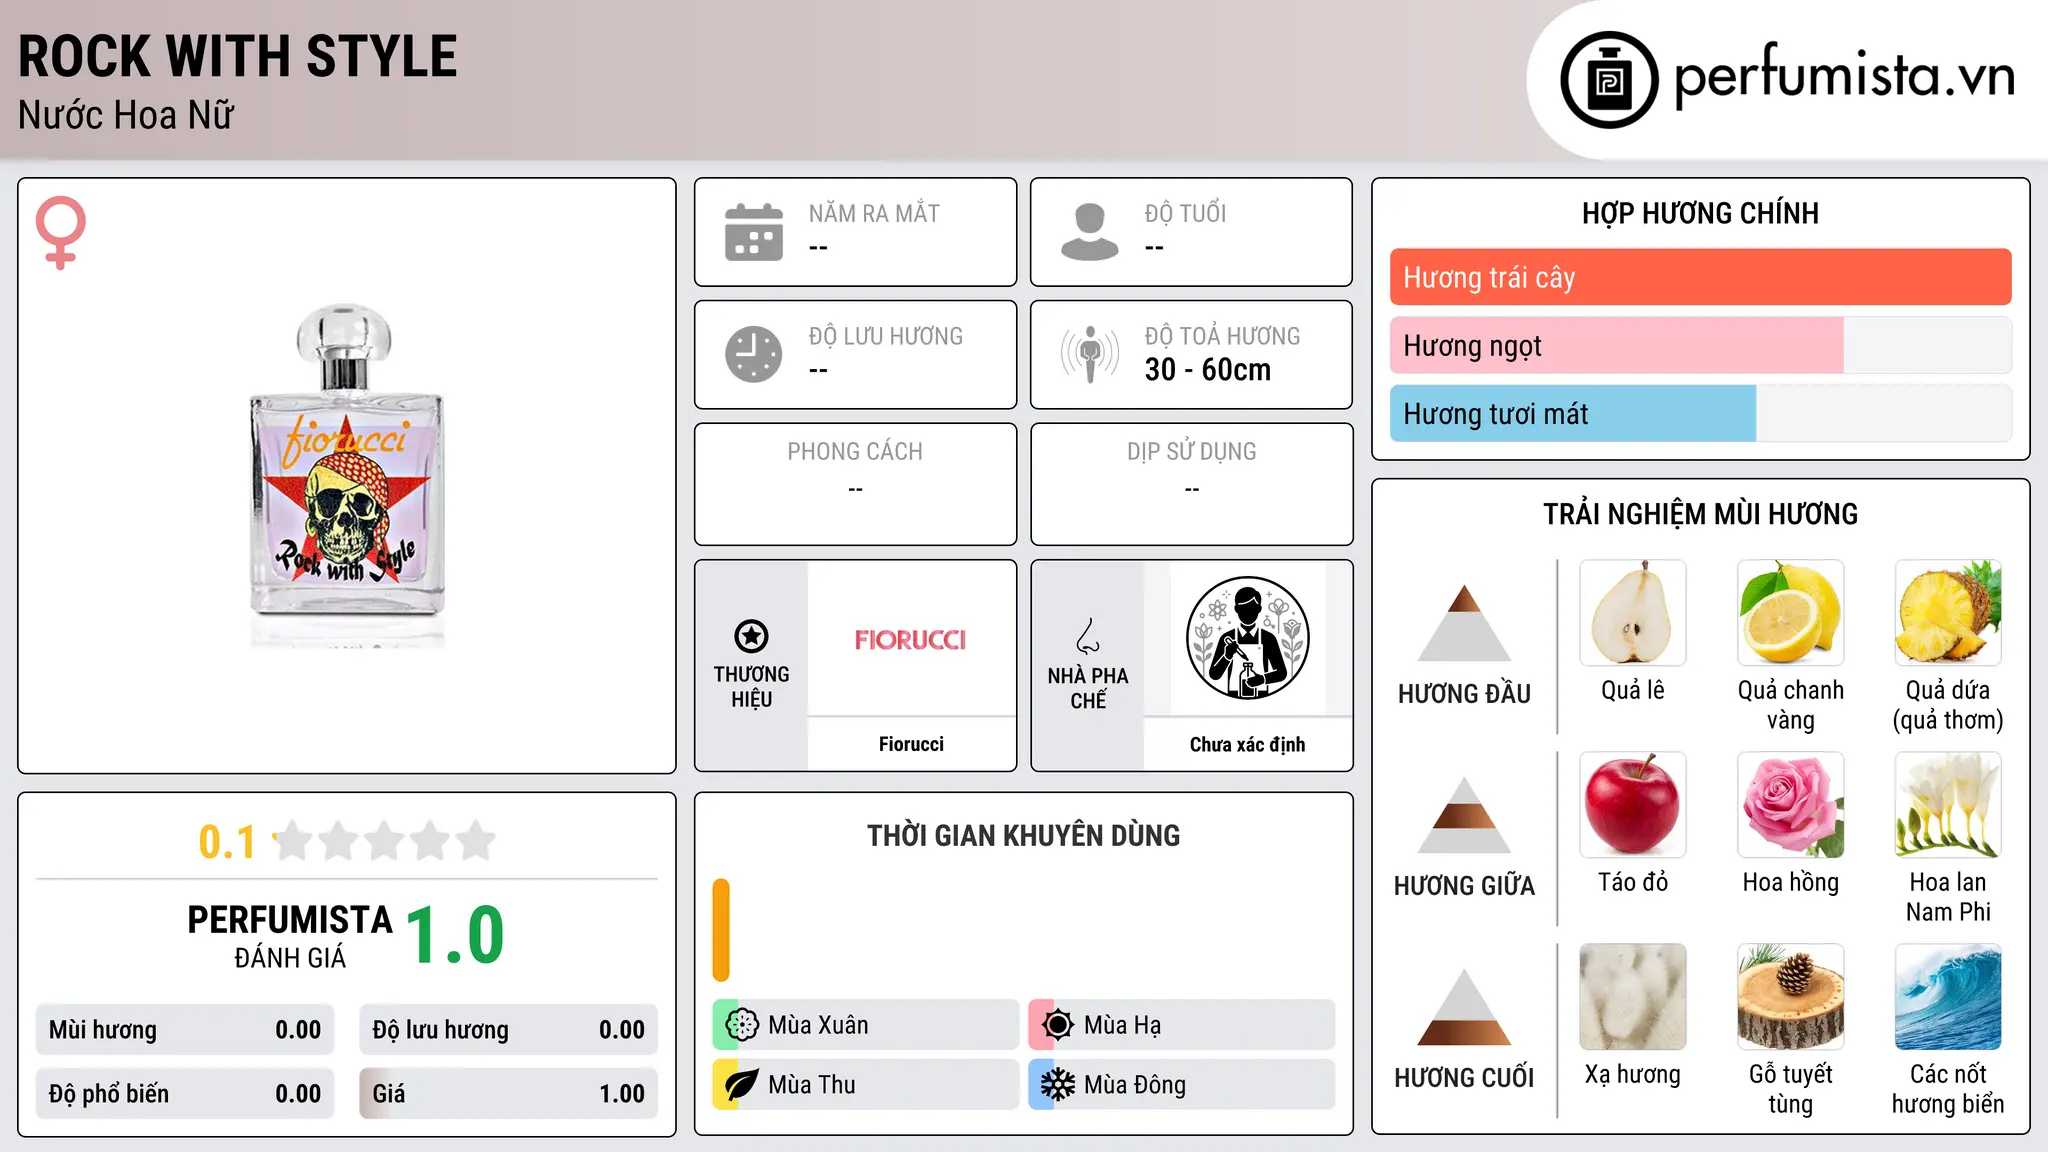2048x1152 pixels.
Task: Click the person icon beside Độ tuổi
Action: point(1090,232)
